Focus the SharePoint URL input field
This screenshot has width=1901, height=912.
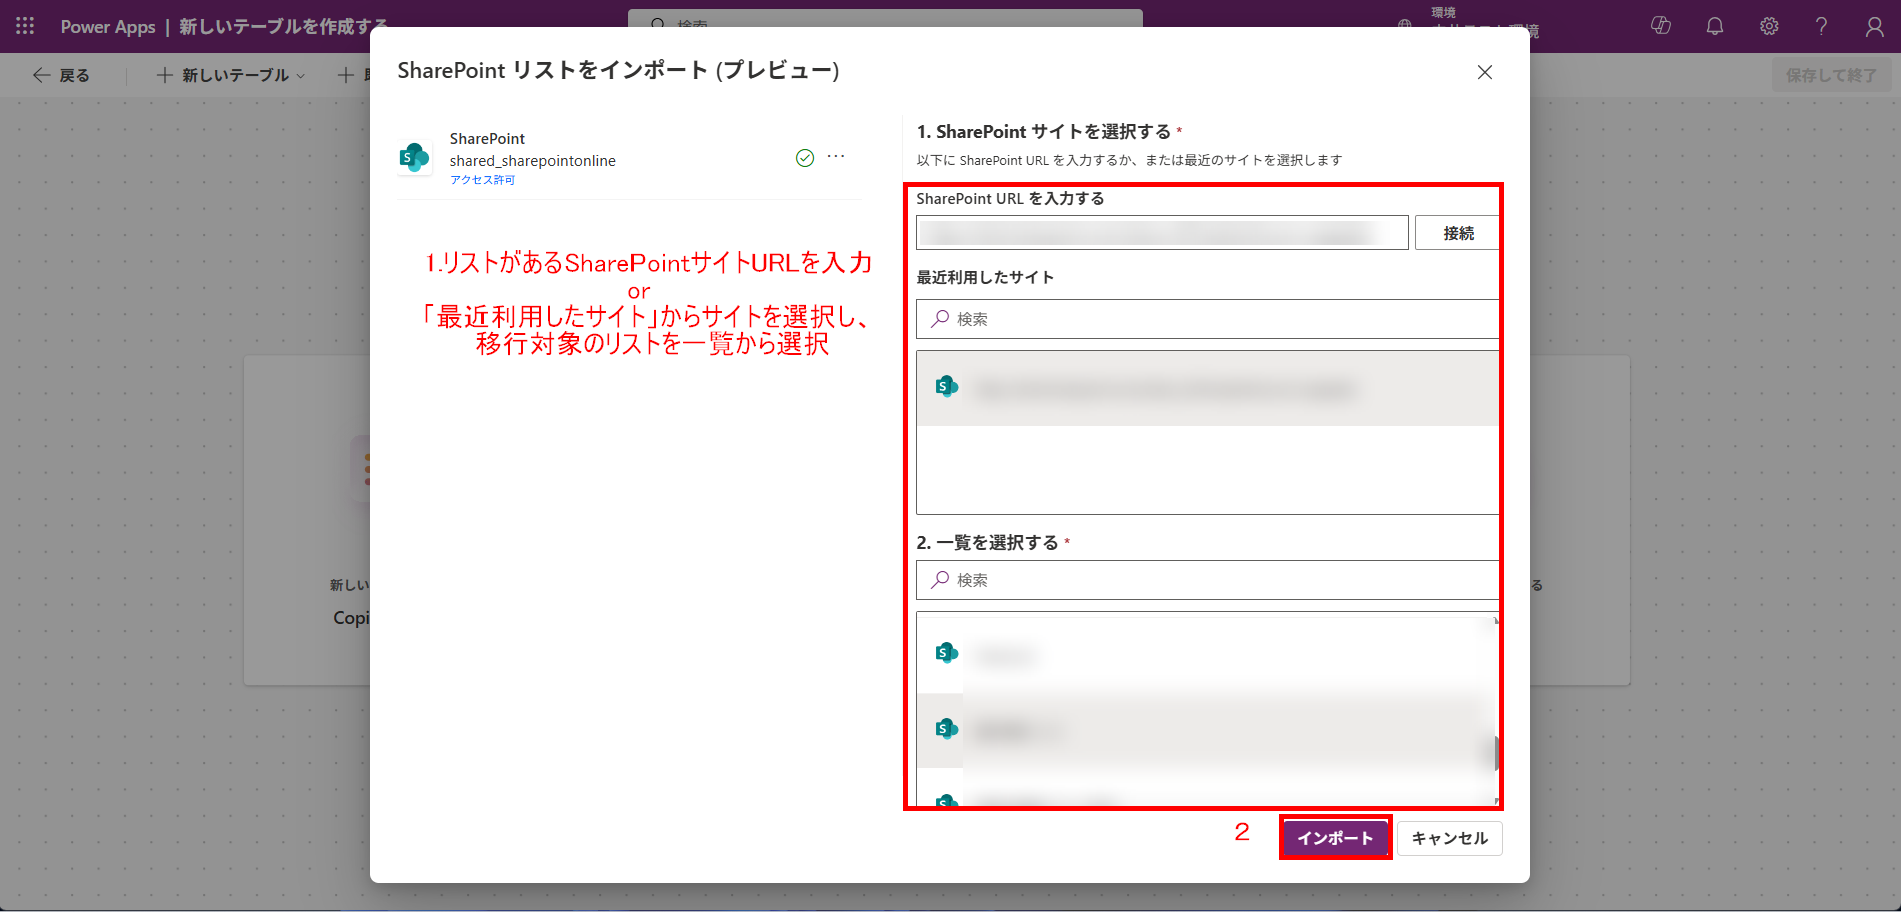point(1162,233)
